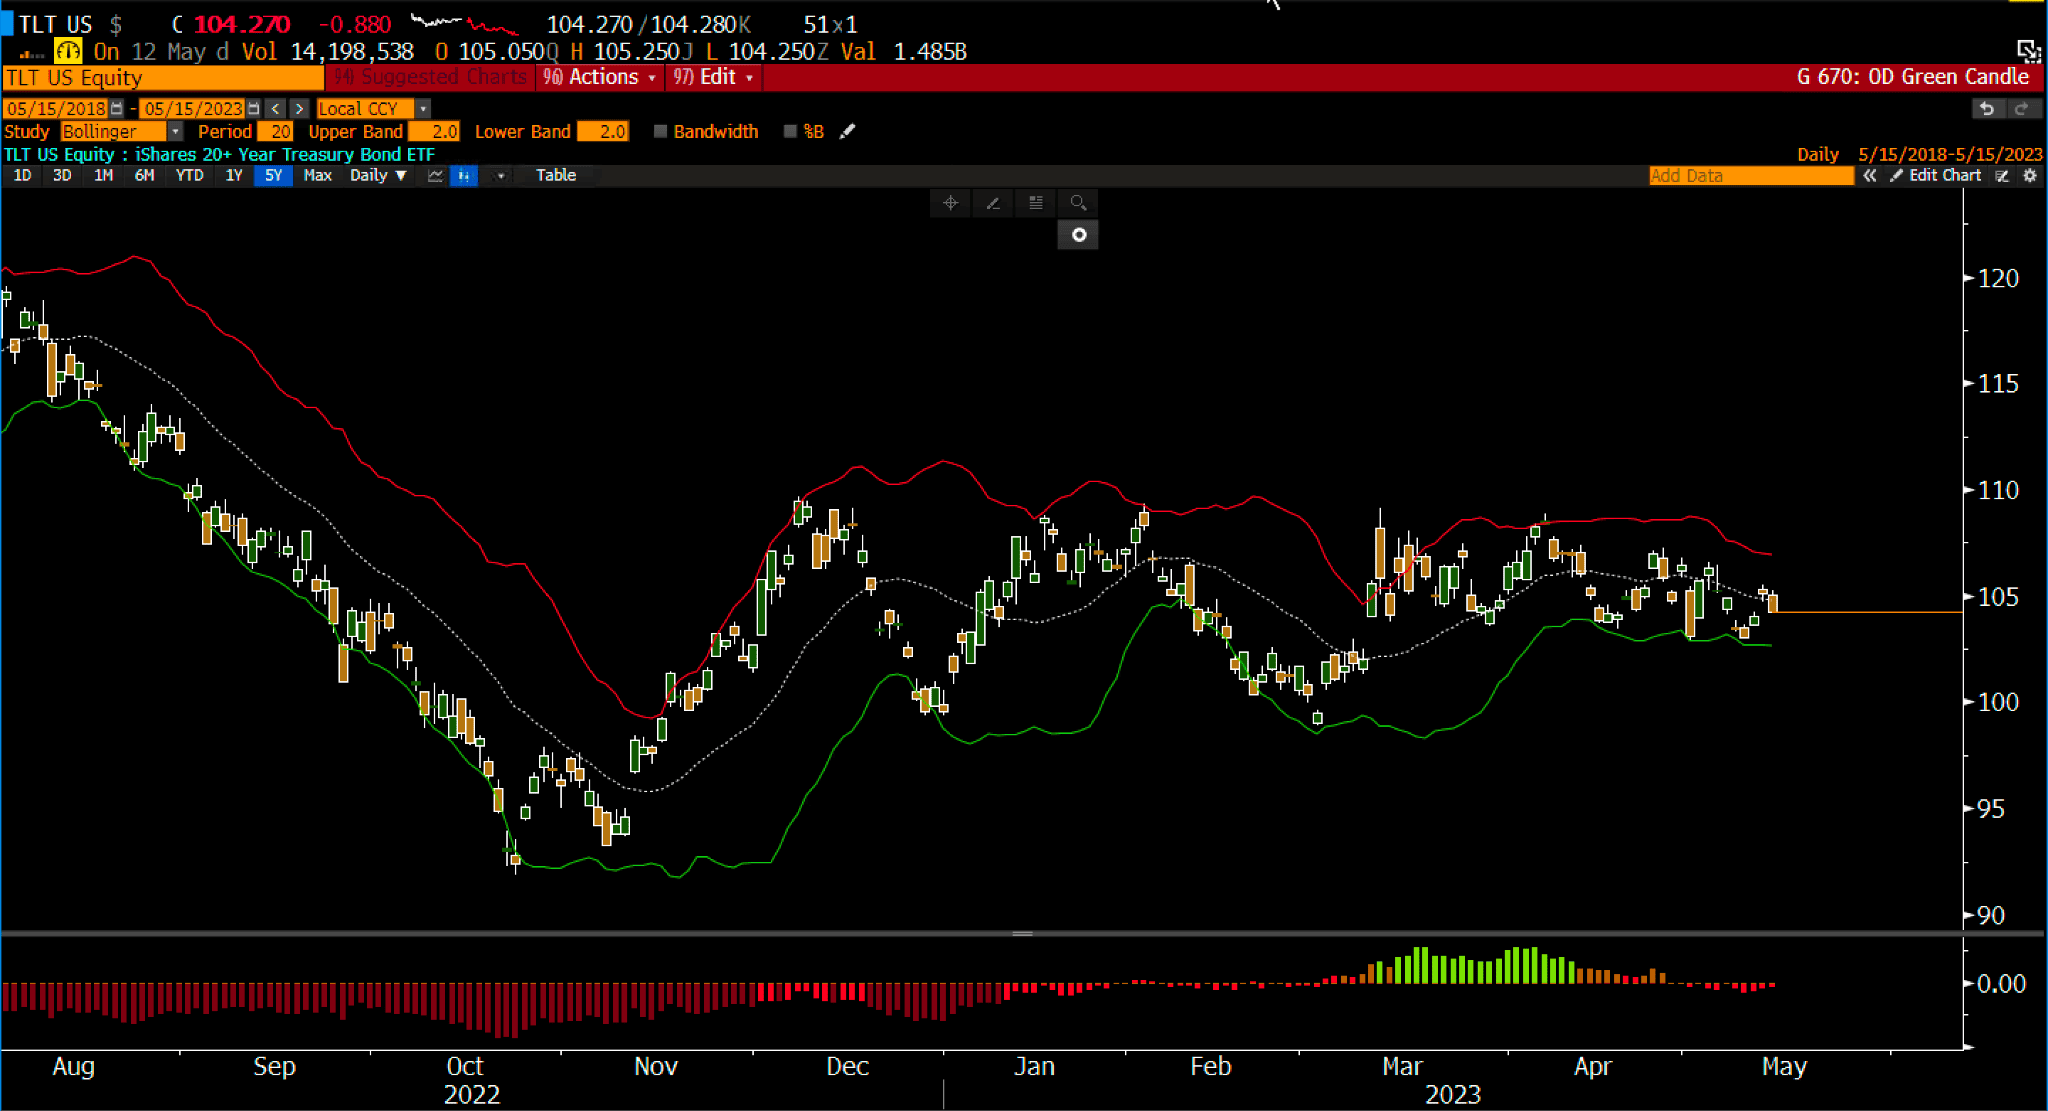The height and width of the screenshot is (1111, 2048).
Task: Click the crosshair tool icon above the chart
Action: pos(950,203)
